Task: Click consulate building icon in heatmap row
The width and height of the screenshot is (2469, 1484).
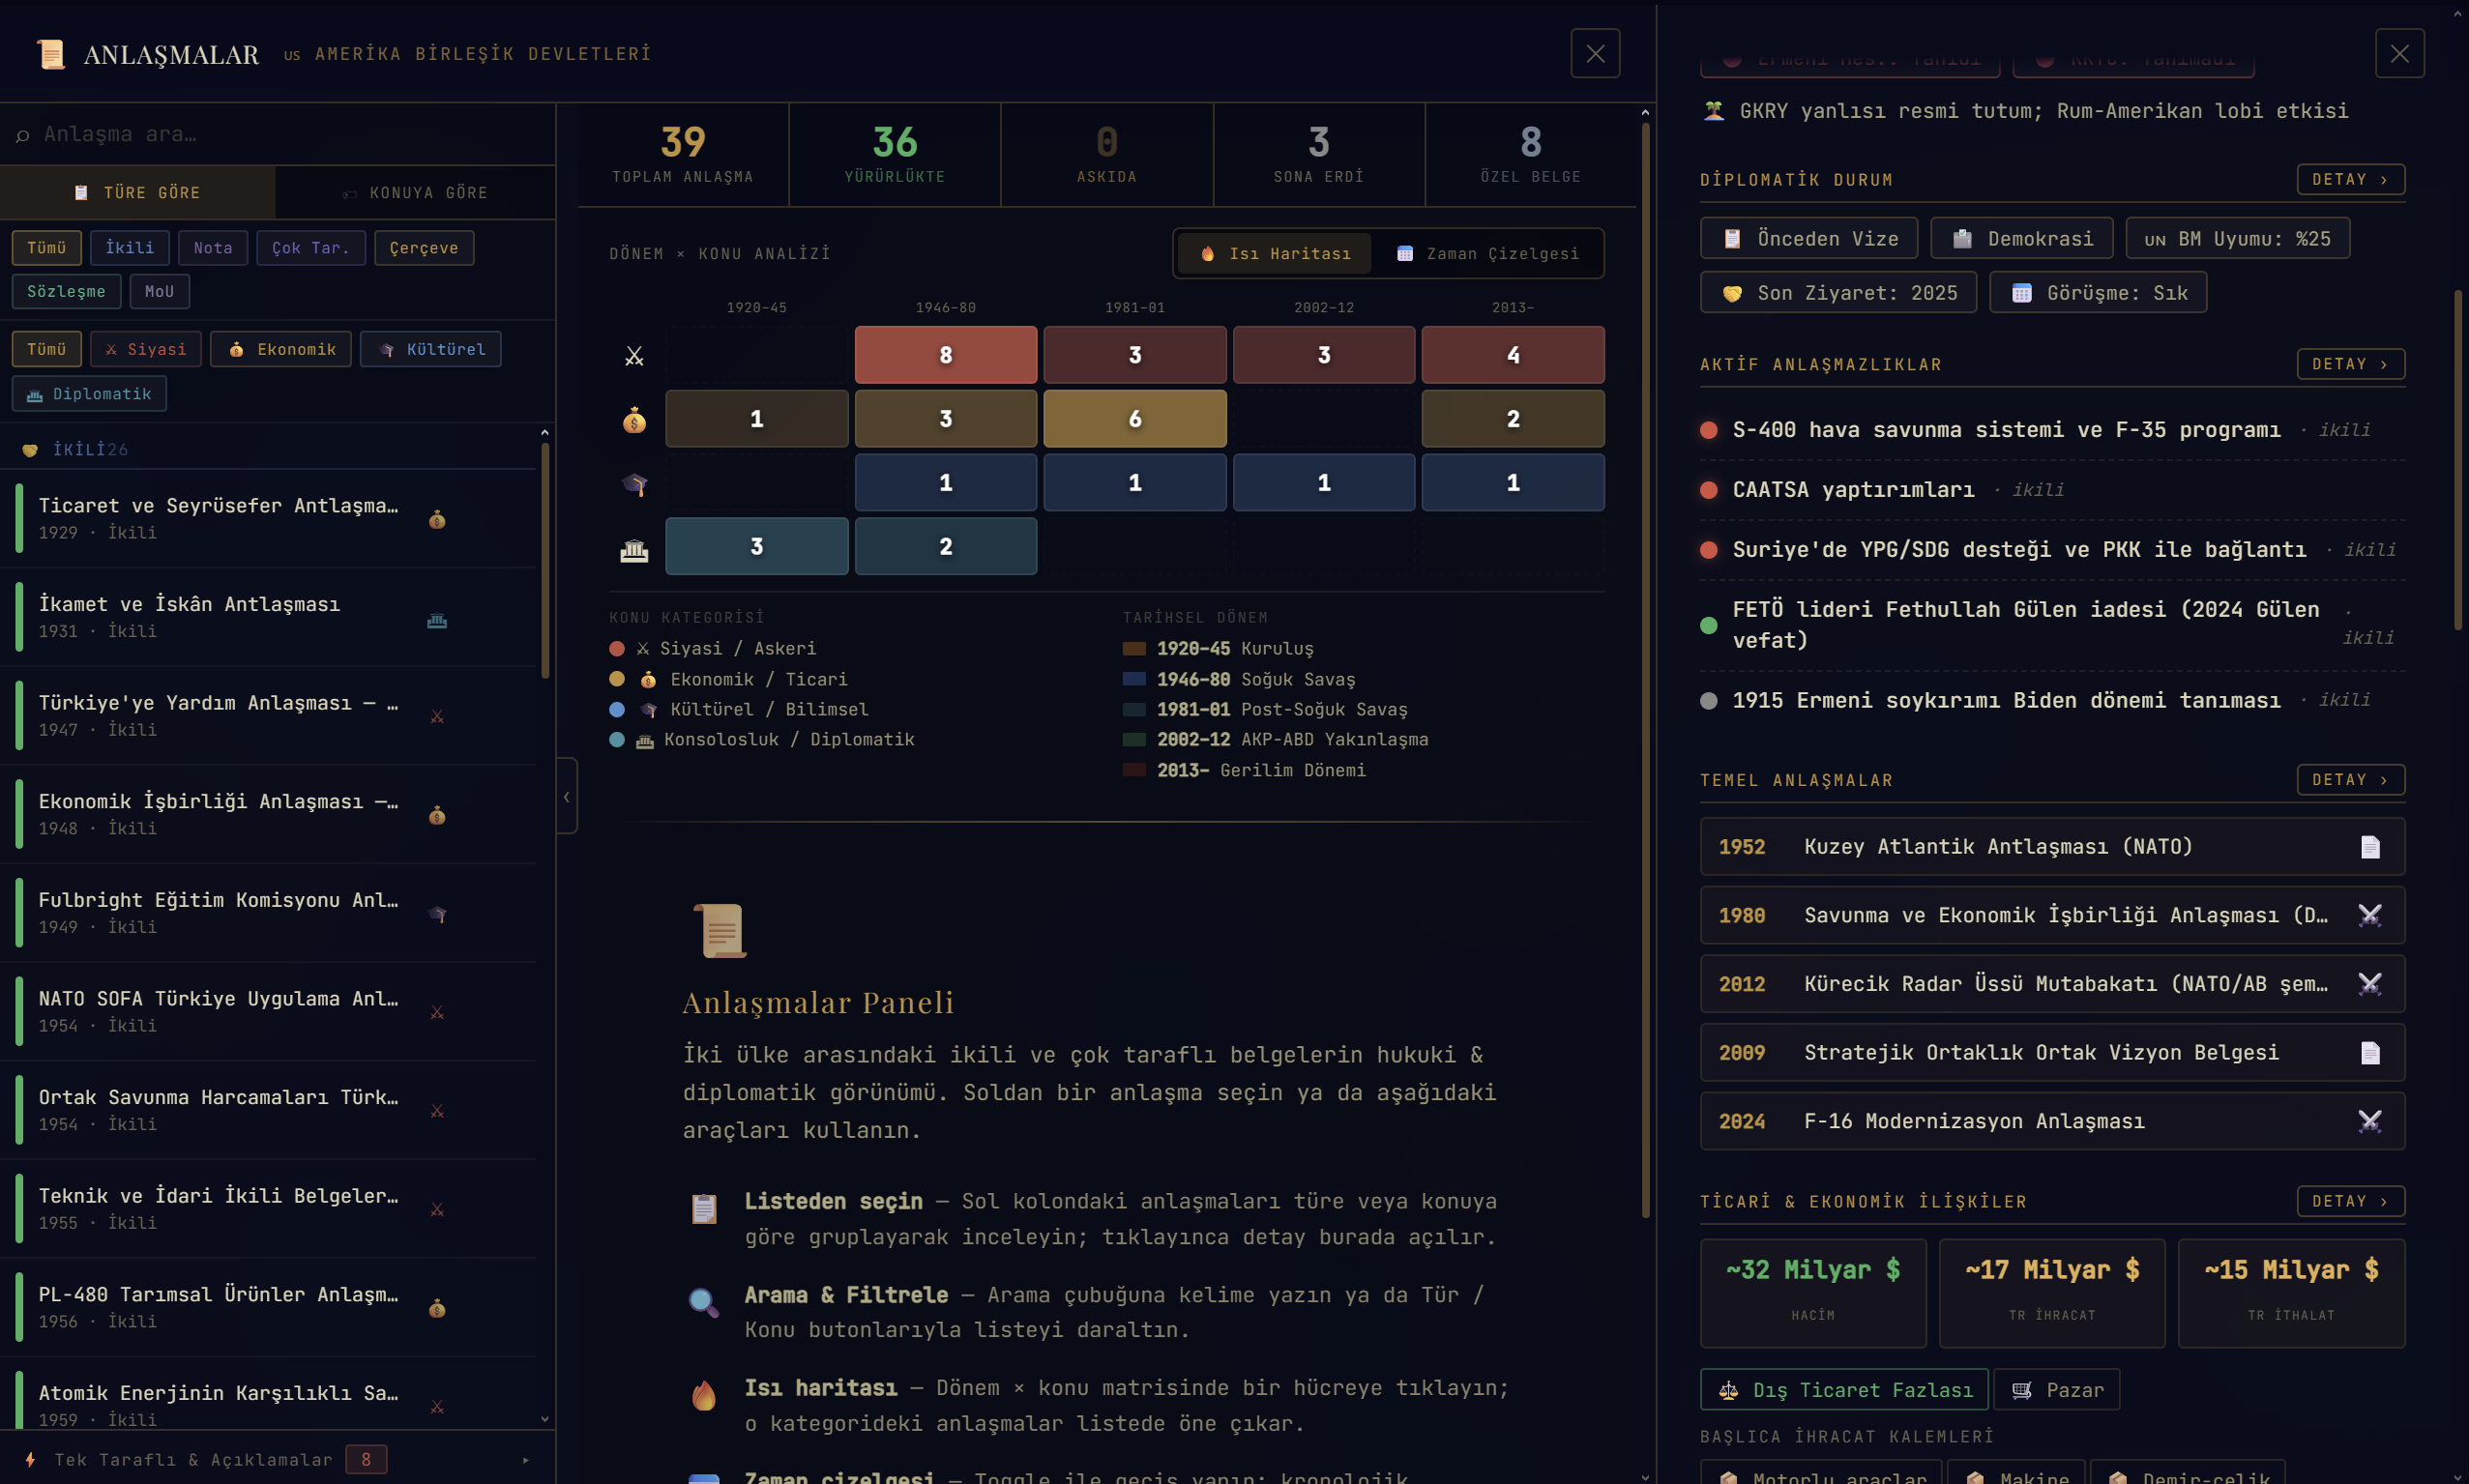Action: point(634,549)
